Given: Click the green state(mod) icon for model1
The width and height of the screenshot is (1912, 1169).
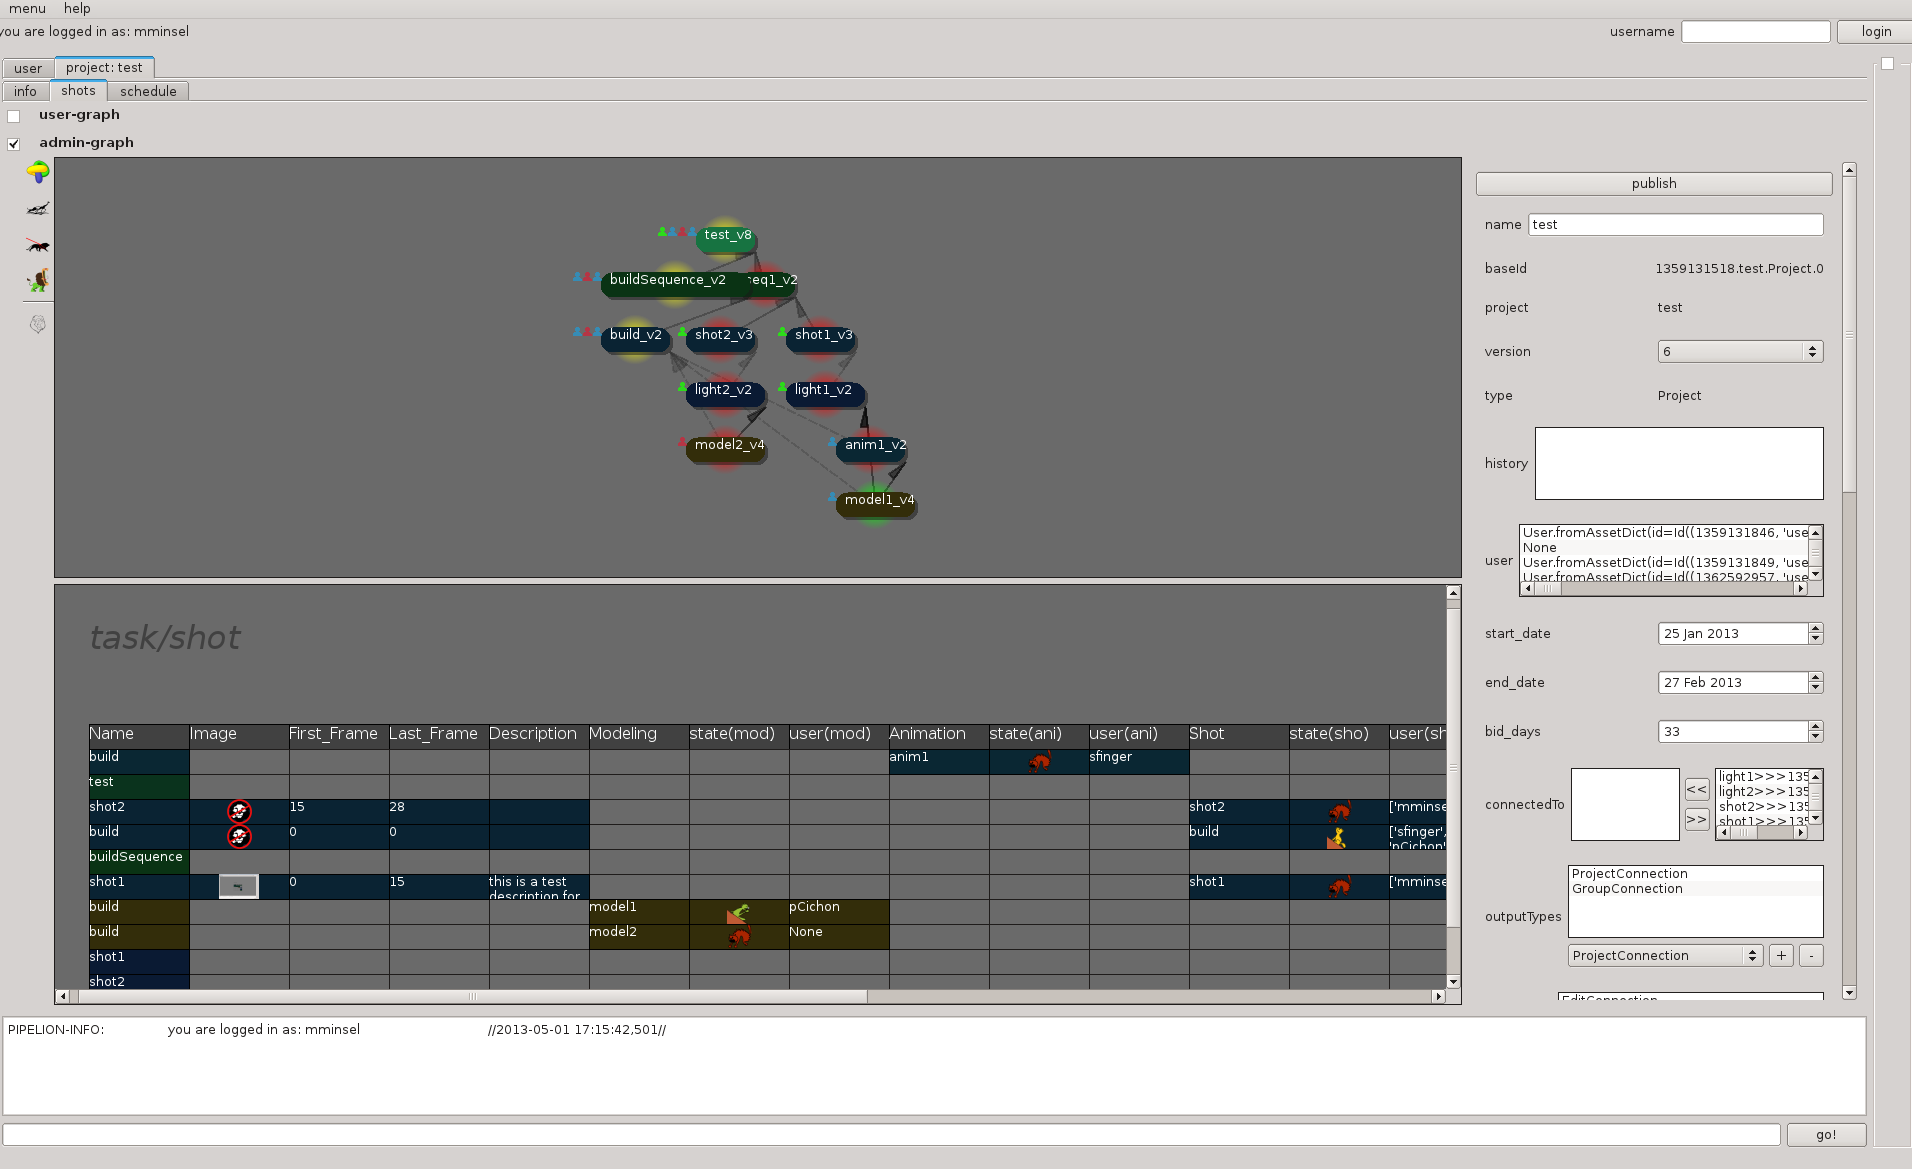Looking at the screenshot, I should 738,912.
